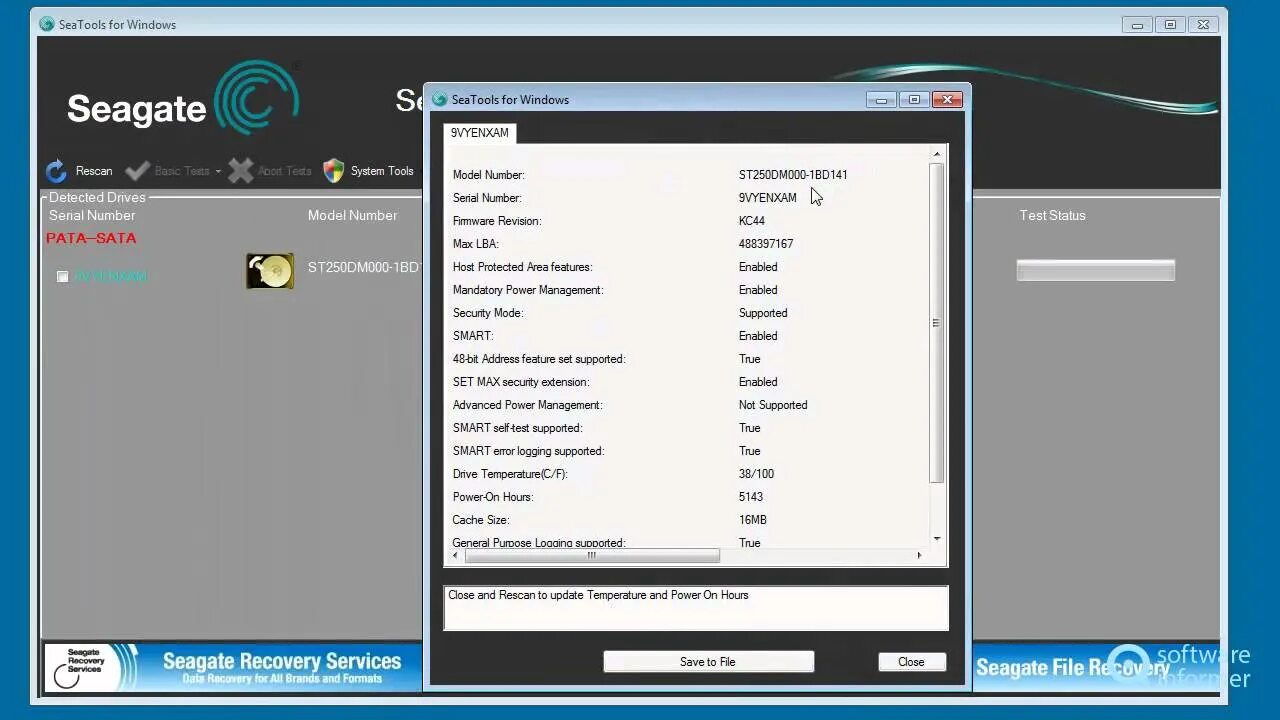
Task: Click 48-bit Address feature set label
Action: 539,359
